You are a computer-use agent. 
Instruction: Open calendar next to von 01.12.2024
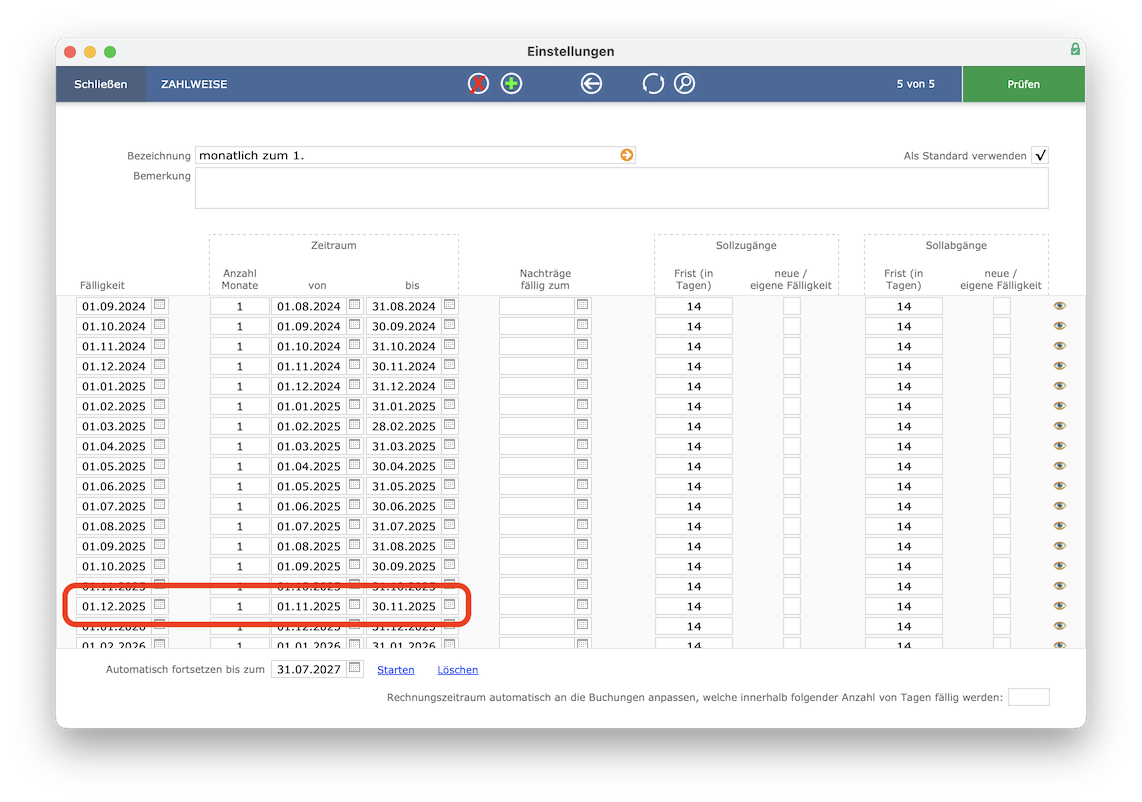pos(355,385)
